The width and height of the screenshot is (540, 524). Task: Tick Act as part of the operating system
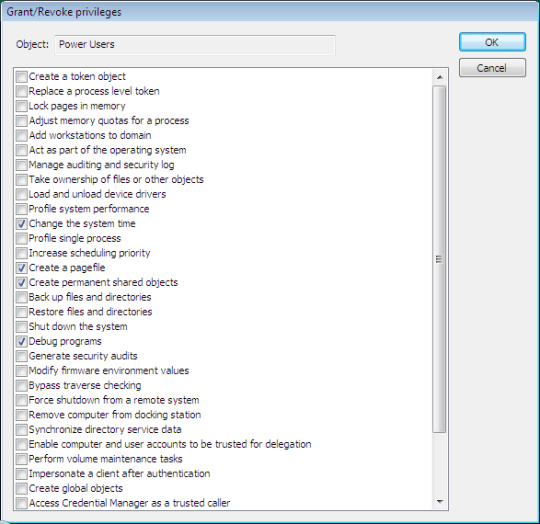(x=21, y=150)
